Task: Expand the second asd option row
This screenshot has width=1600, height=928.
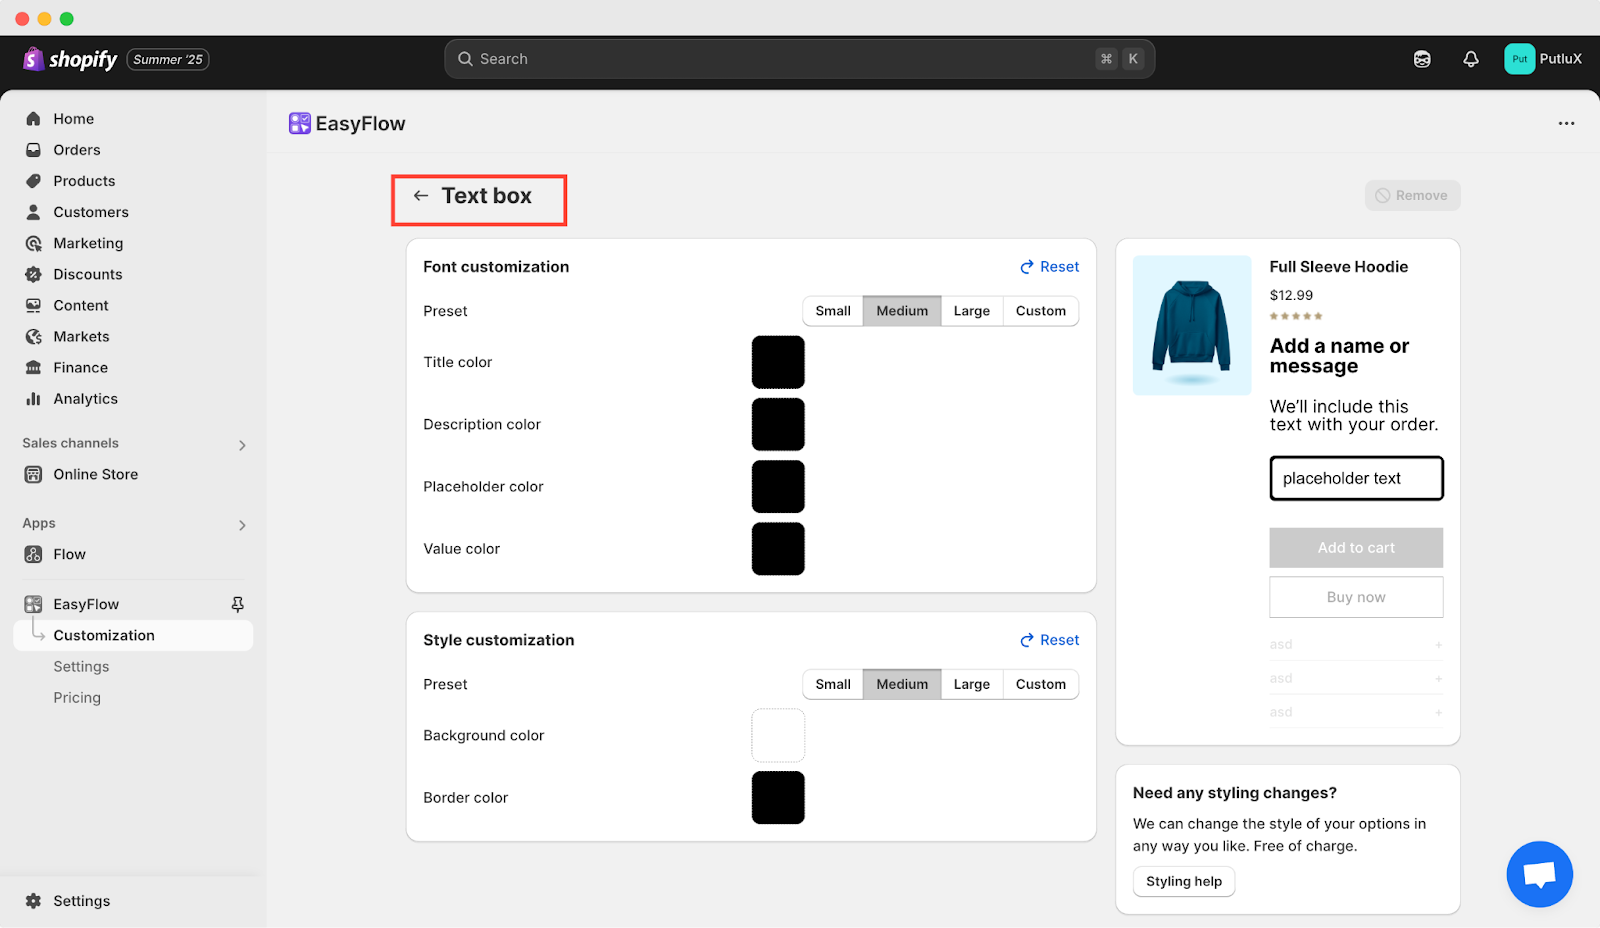Action: 1356,678
